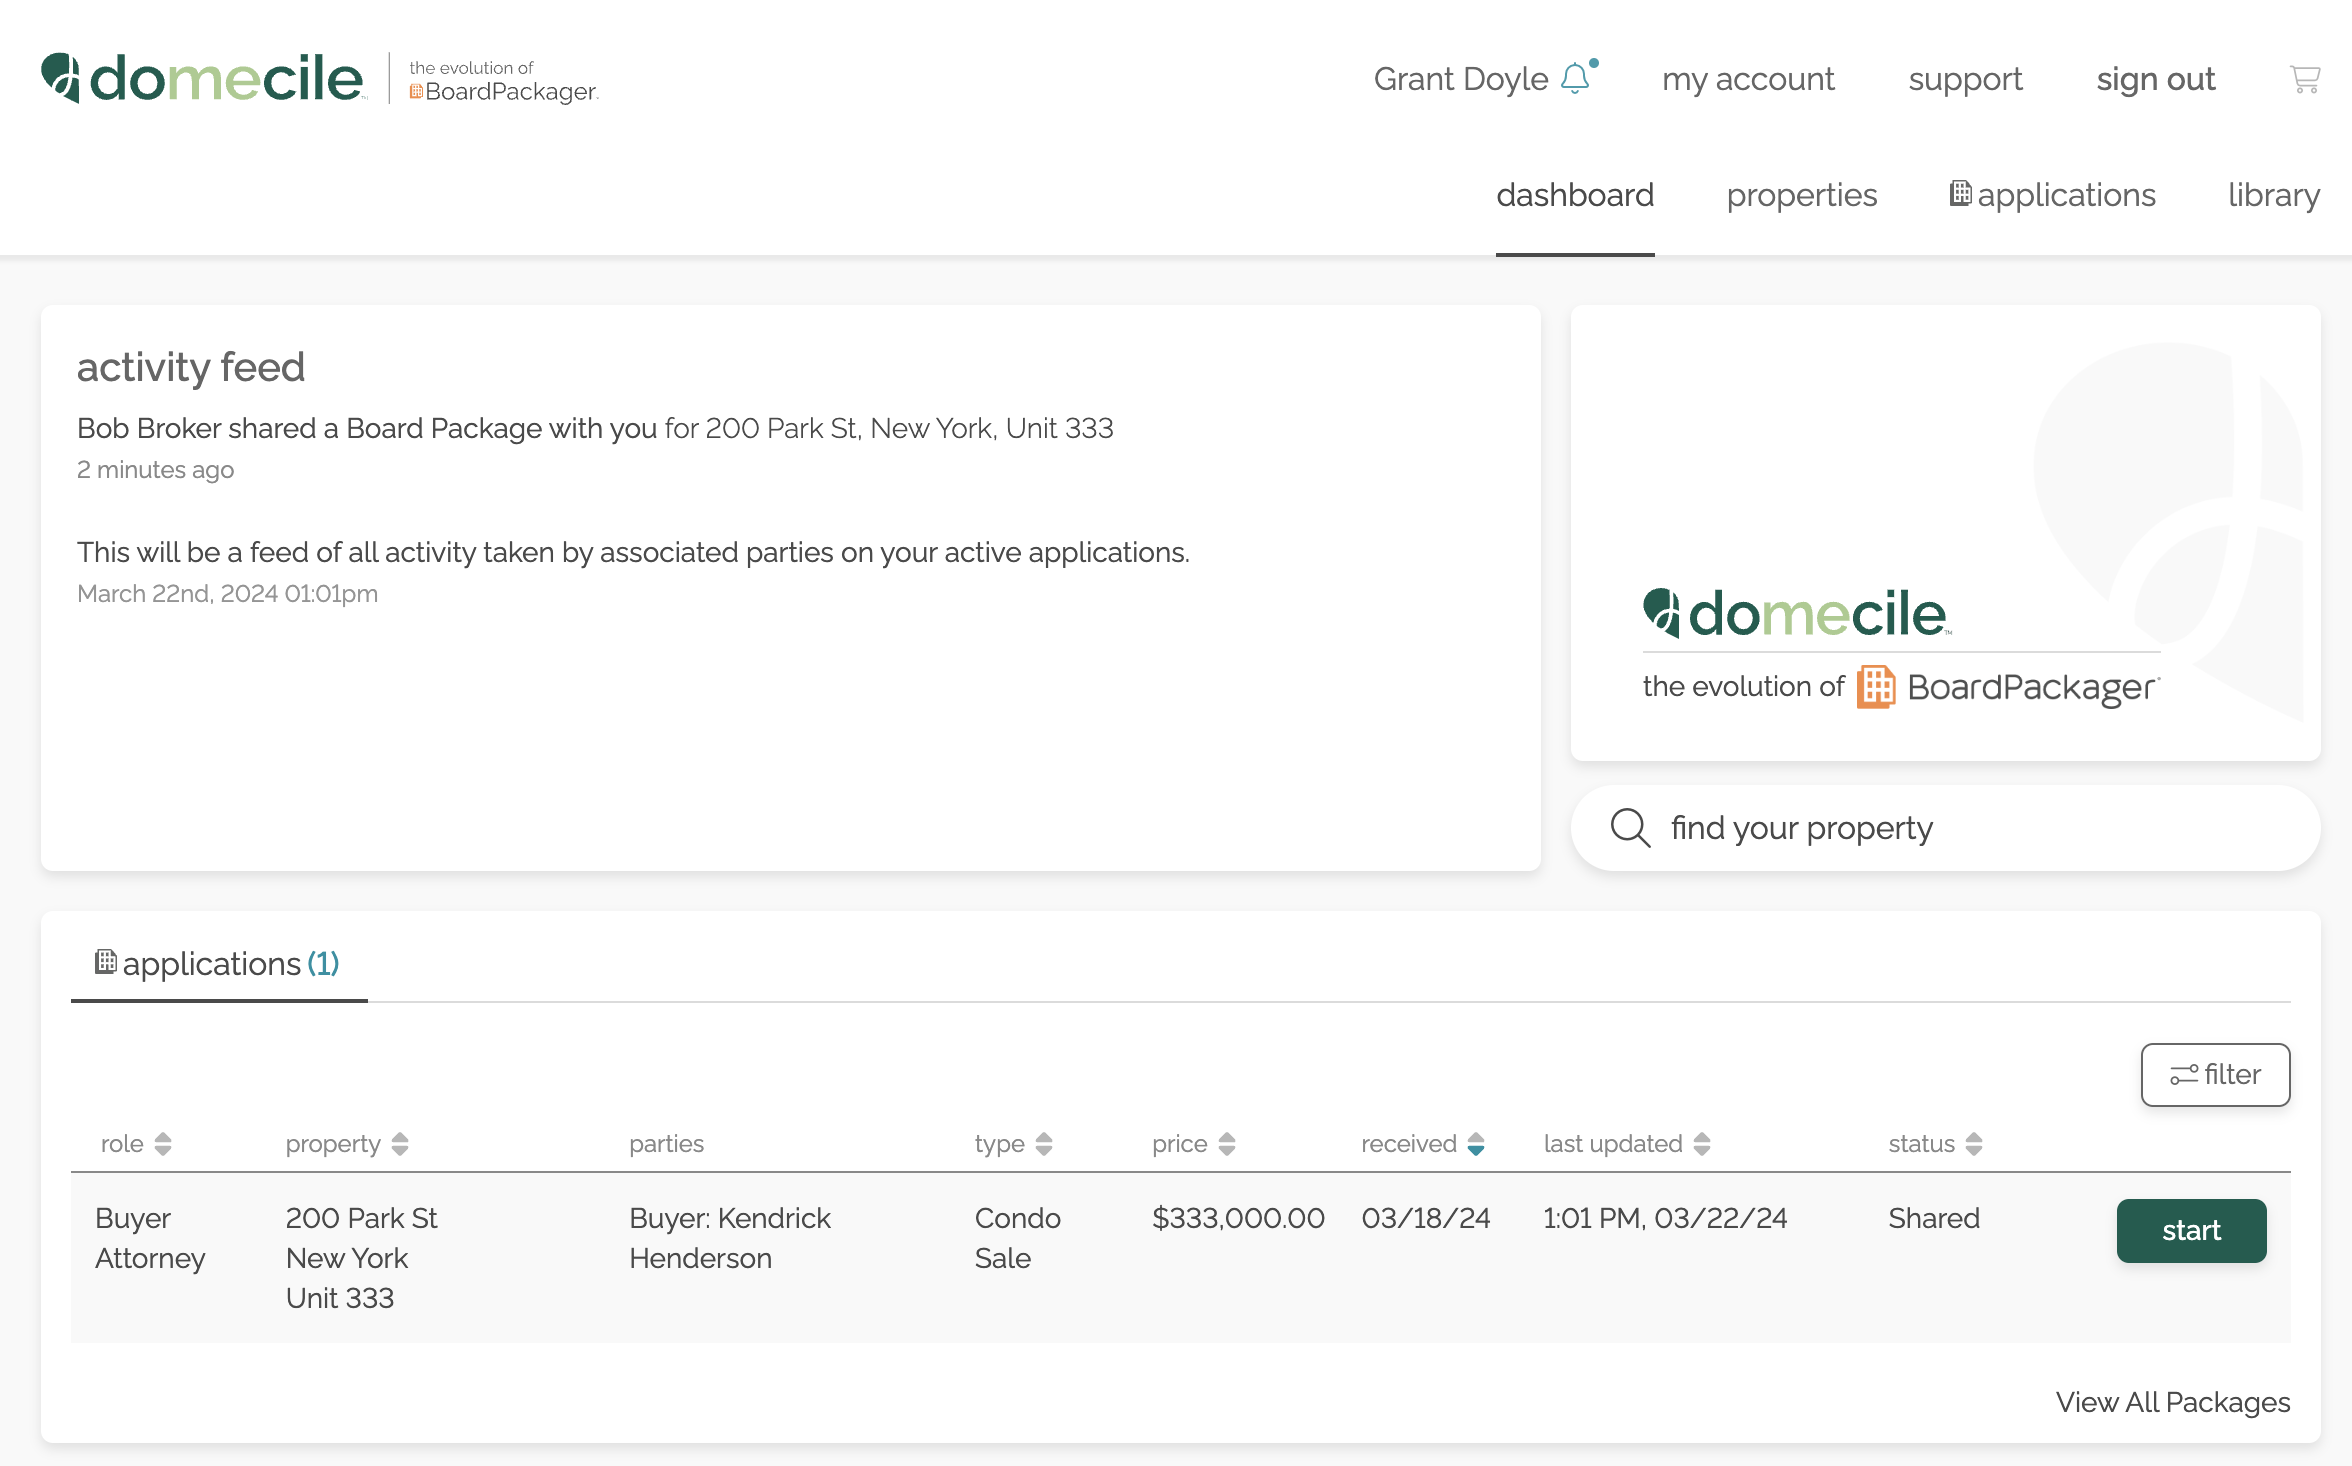Open View All Packages link
Screen dimensions: 2352x1466
point(2172,1402)
